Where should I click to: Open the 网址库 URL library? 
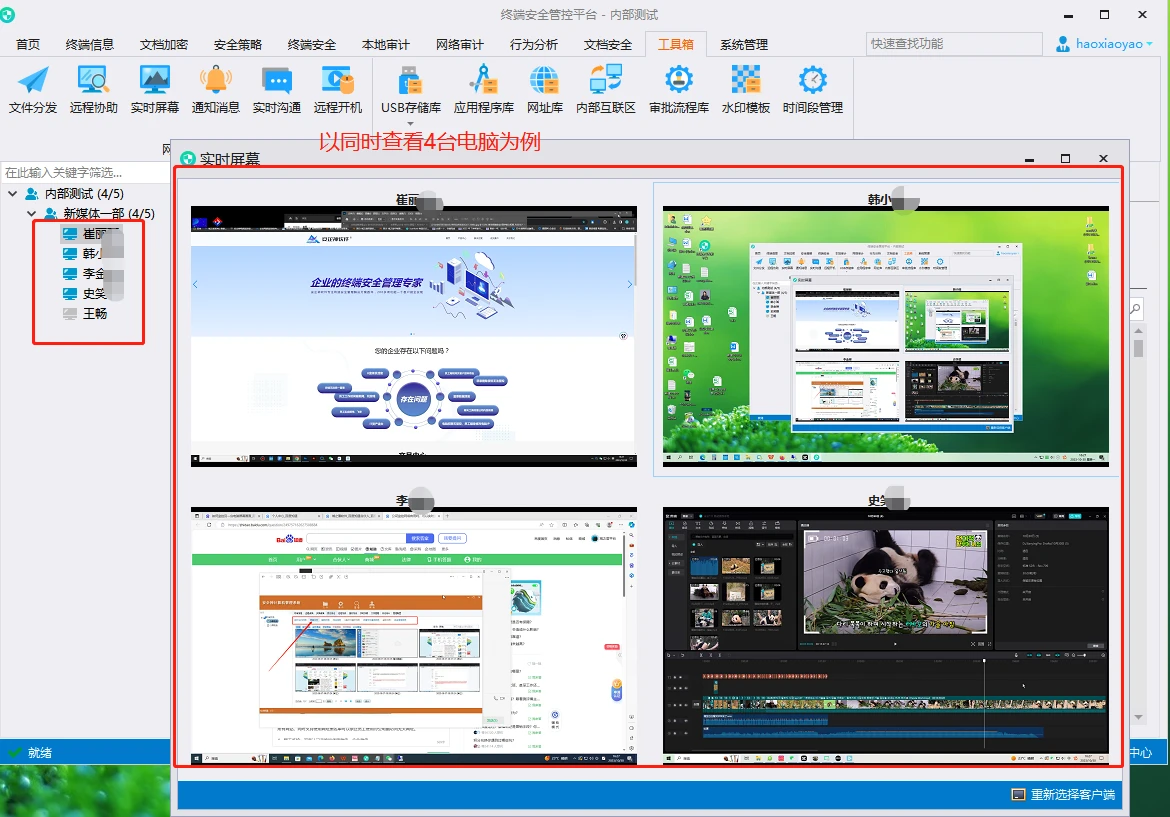click(545, 90)
